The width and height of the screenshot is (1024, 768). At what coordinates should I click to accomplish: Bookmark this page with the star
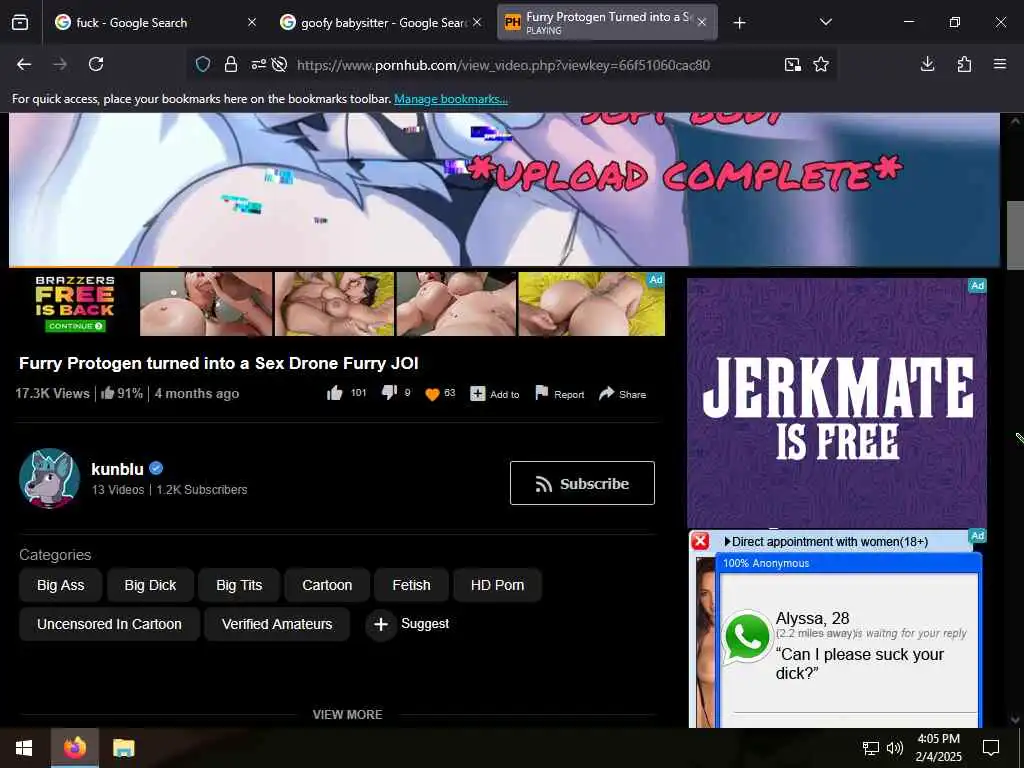(821, 64)
